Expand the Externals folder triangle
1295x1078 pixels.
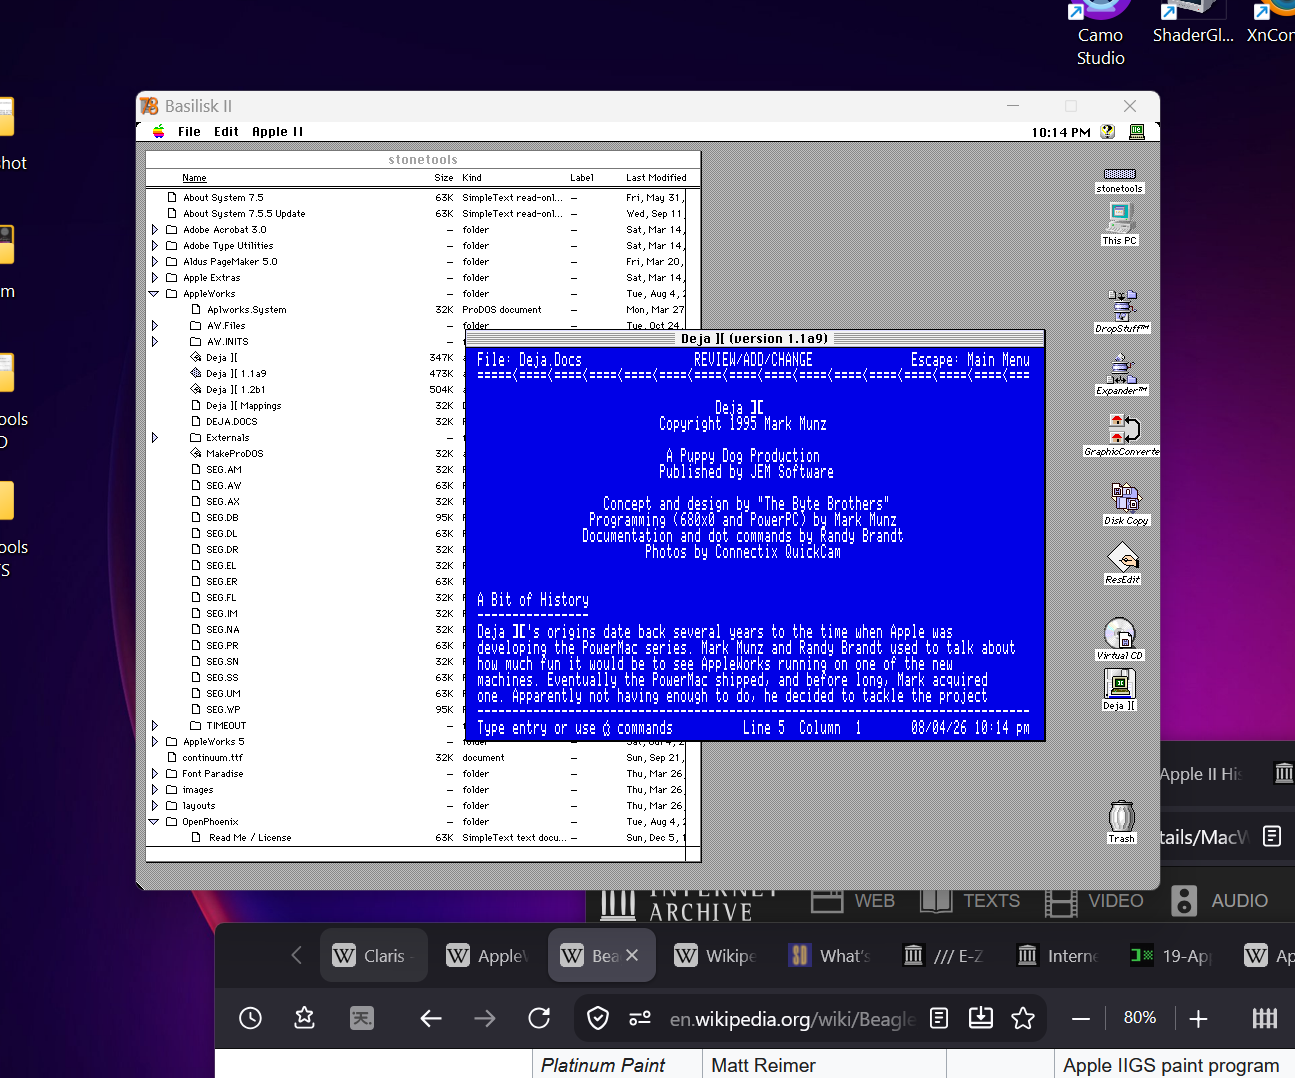coord(155,438)
